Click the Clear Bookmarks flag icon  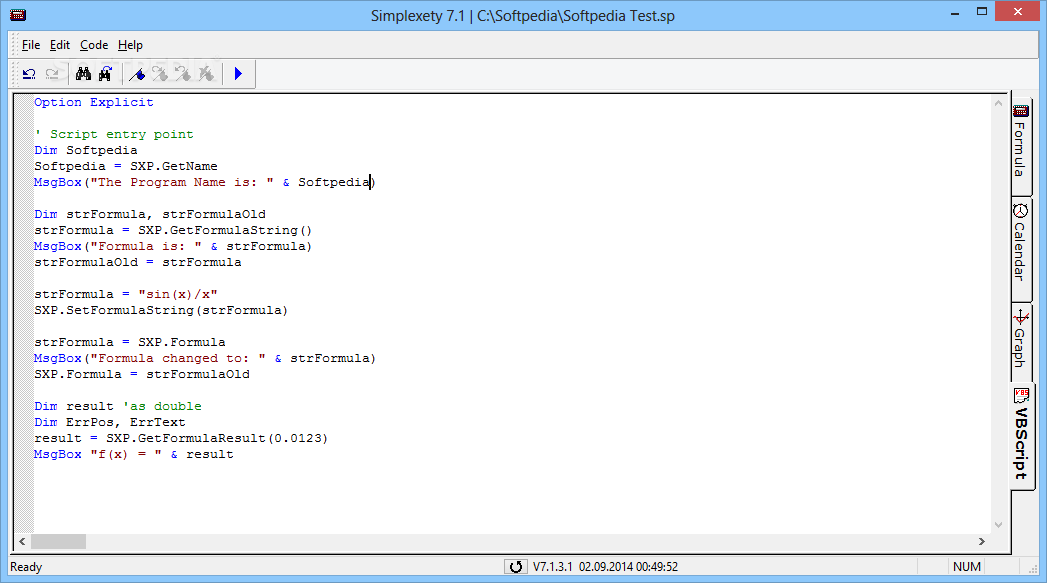click(x=206, y=73)
